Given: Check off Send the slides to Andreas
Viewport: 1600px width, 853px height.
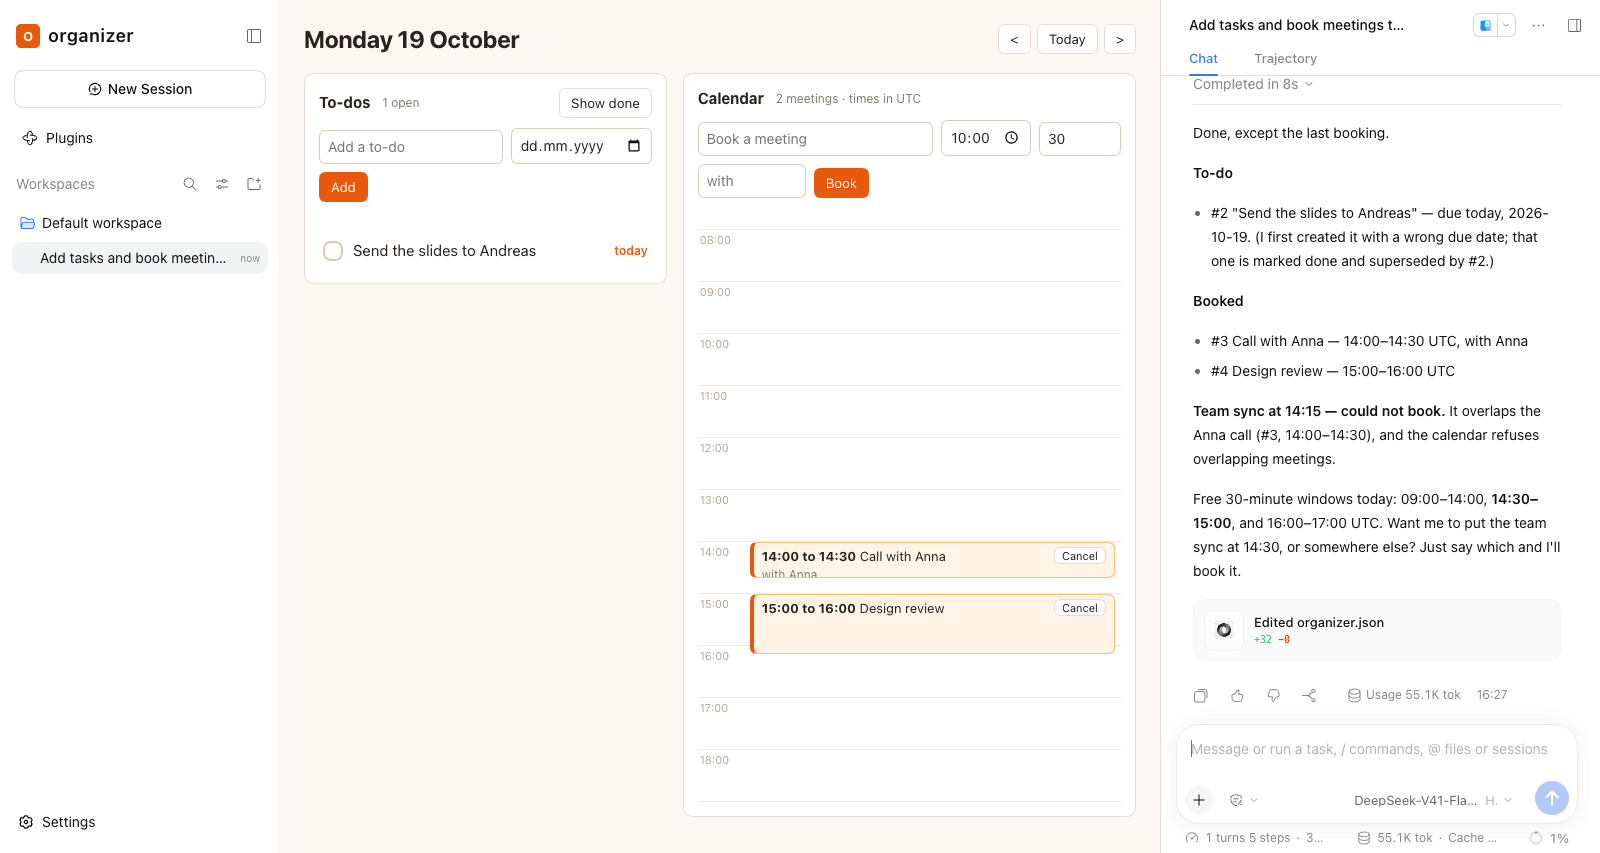Looking at the screenshot, I should pos(333,251).
